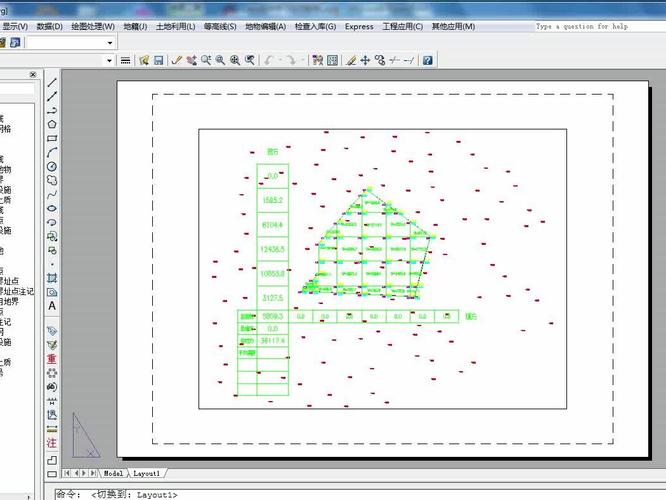Open the Help question mark icon
Screen dimensions: 666x500
pyautogui.click(x=427, y=61)
